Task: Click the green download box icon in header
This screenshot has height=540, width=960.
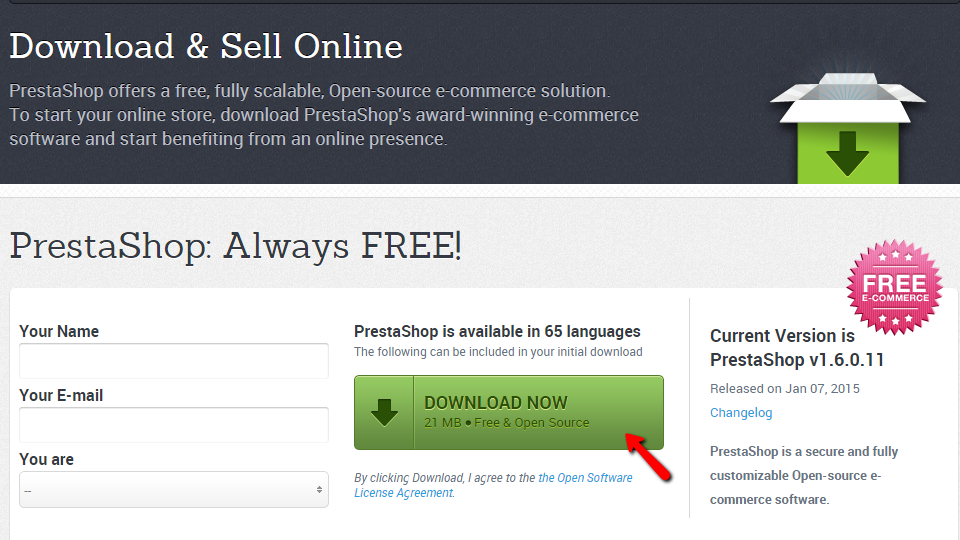Action: tap(847, 130)
